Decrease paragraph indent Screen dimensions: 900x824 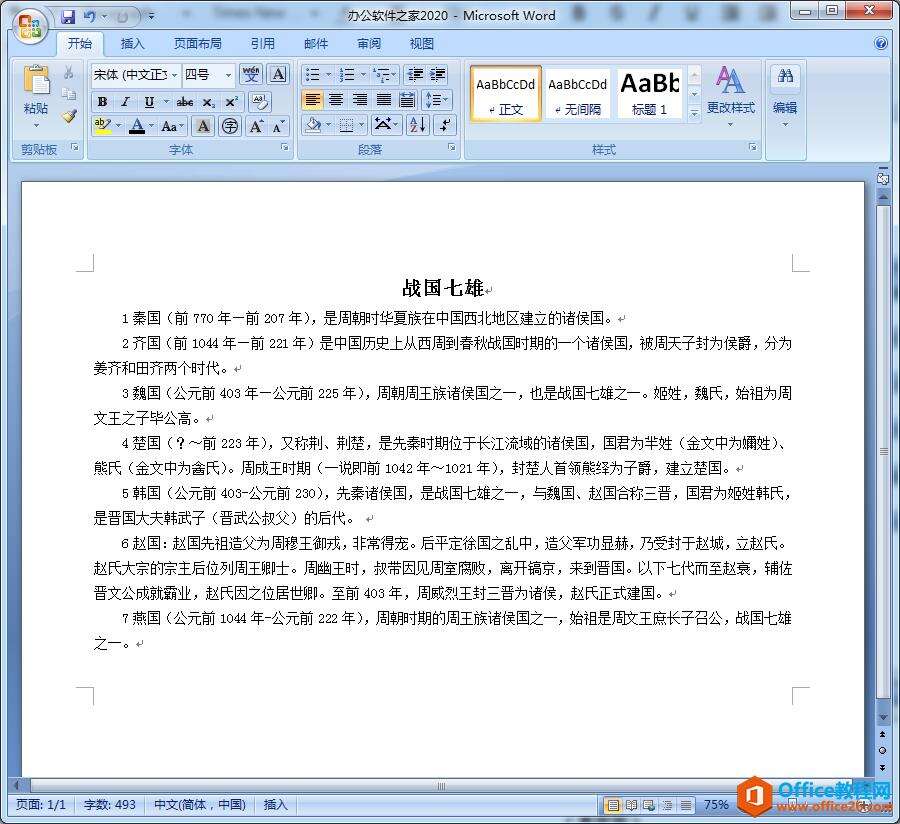tap(414, 75)
